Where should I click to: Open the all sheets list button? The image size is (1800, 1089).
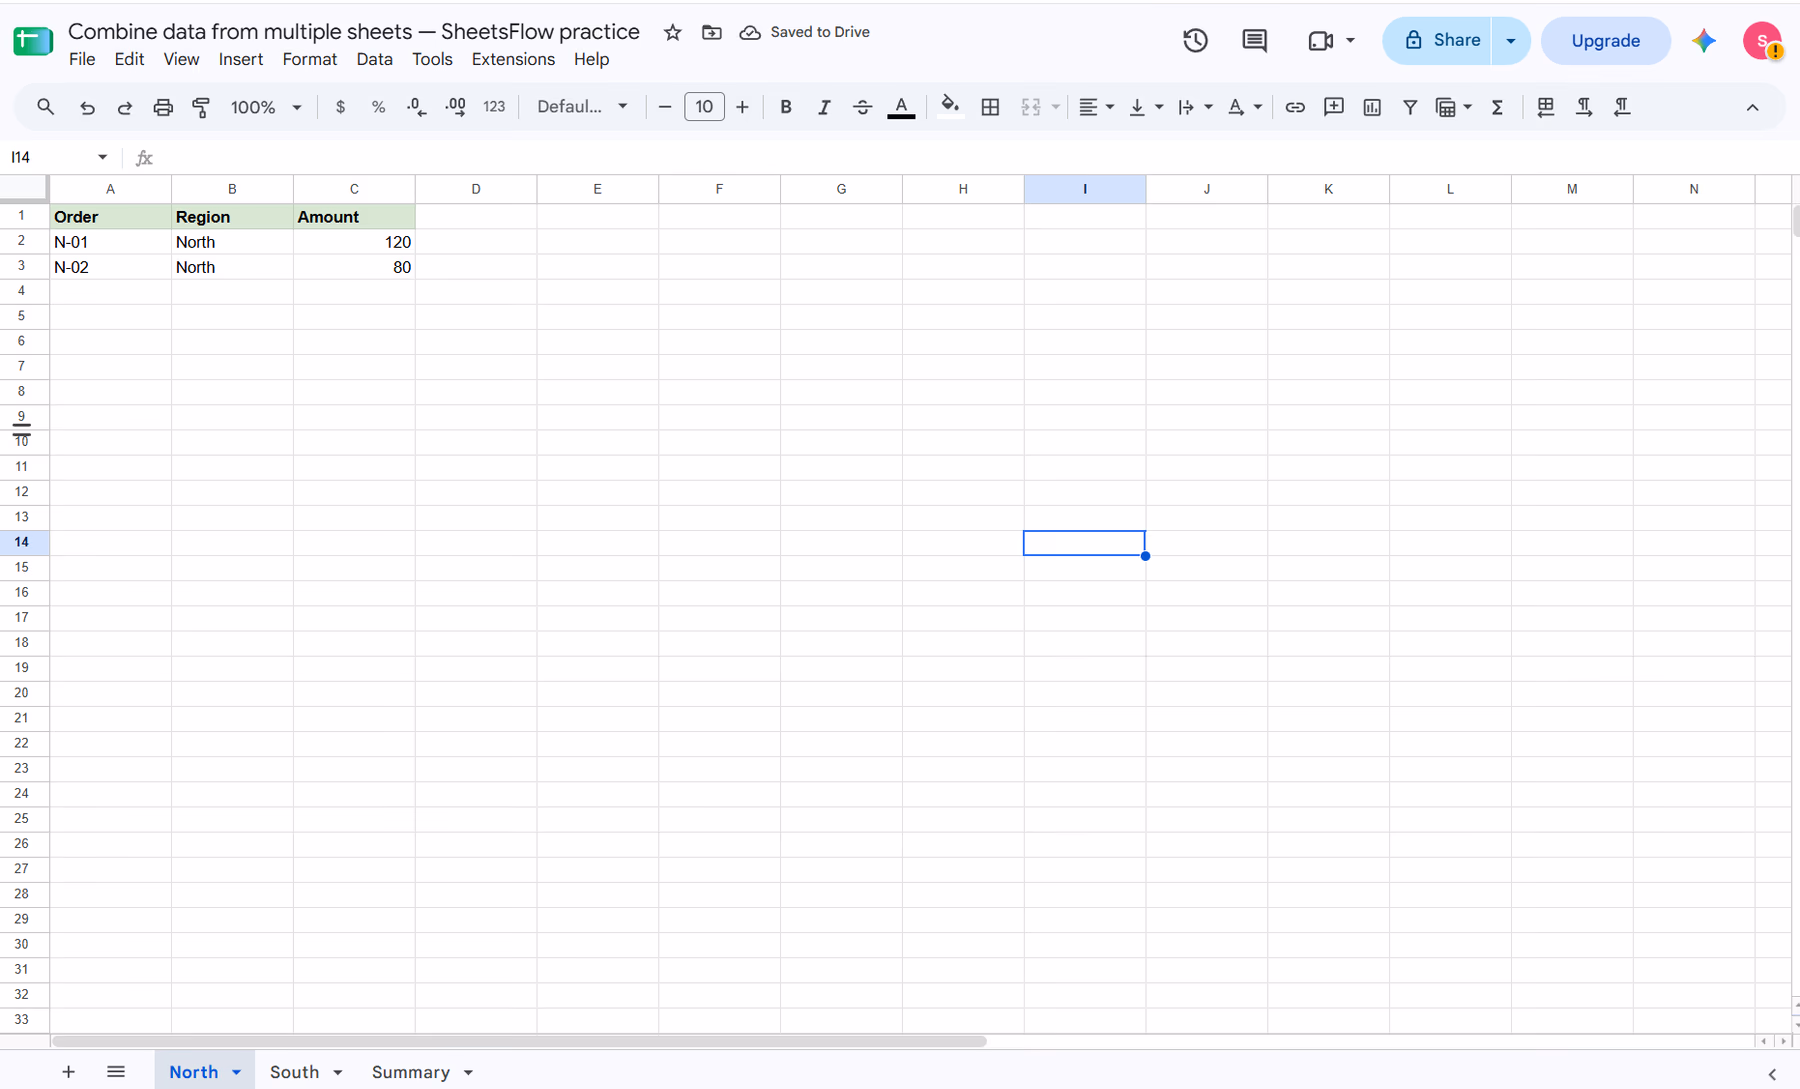(116, 1072)
